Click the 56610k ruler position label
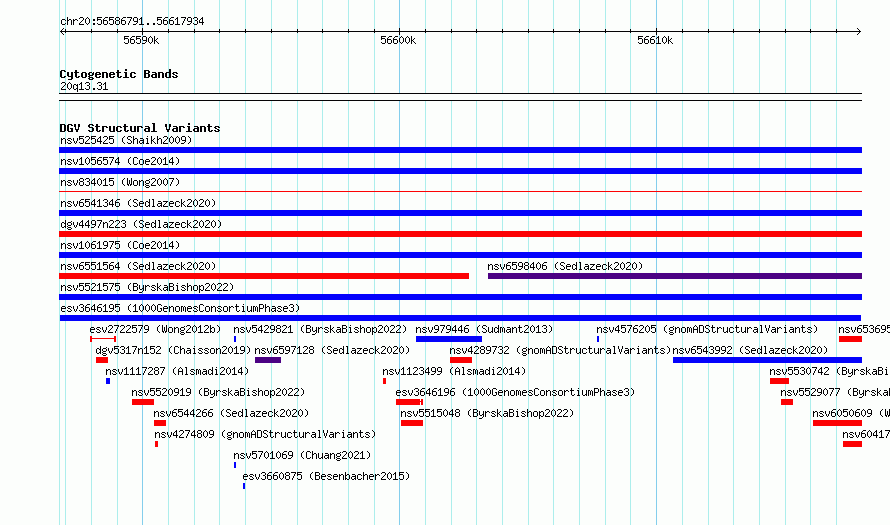Image resolution: width=890 pixels, height=525 pixels. tap(655, 40)
